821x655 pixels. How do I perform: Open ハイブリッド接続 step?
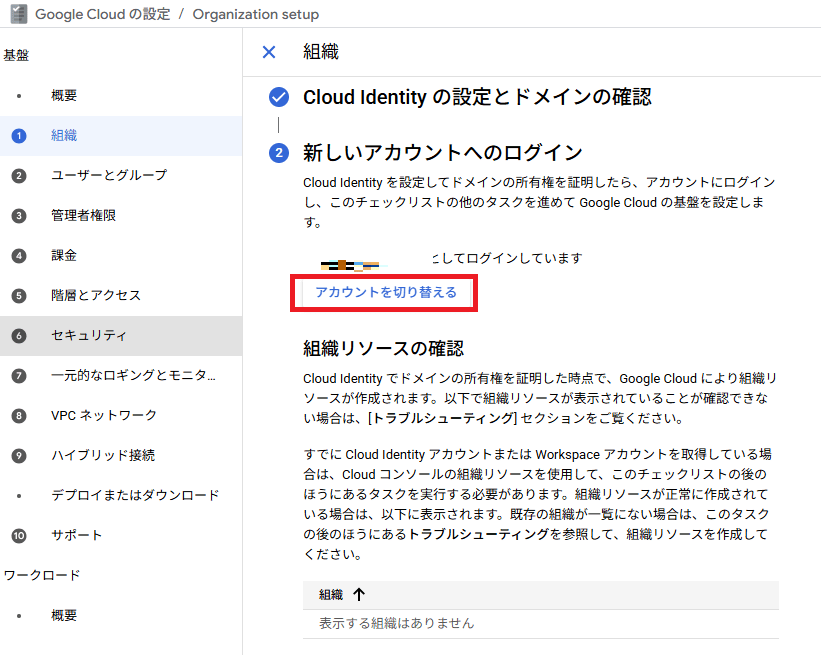pos(121,456)
